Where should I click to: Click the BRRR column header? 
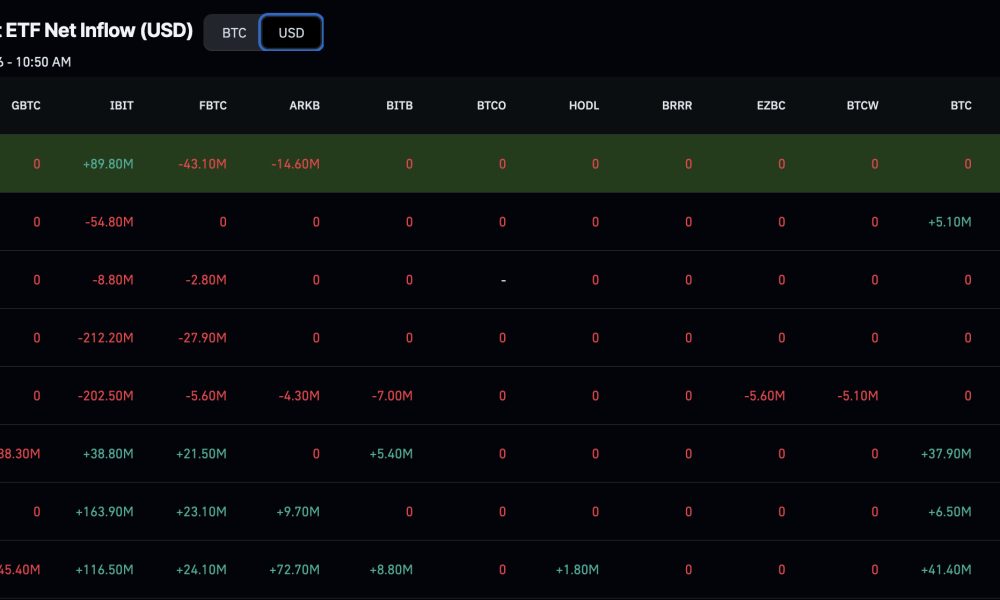coord(677,106)
